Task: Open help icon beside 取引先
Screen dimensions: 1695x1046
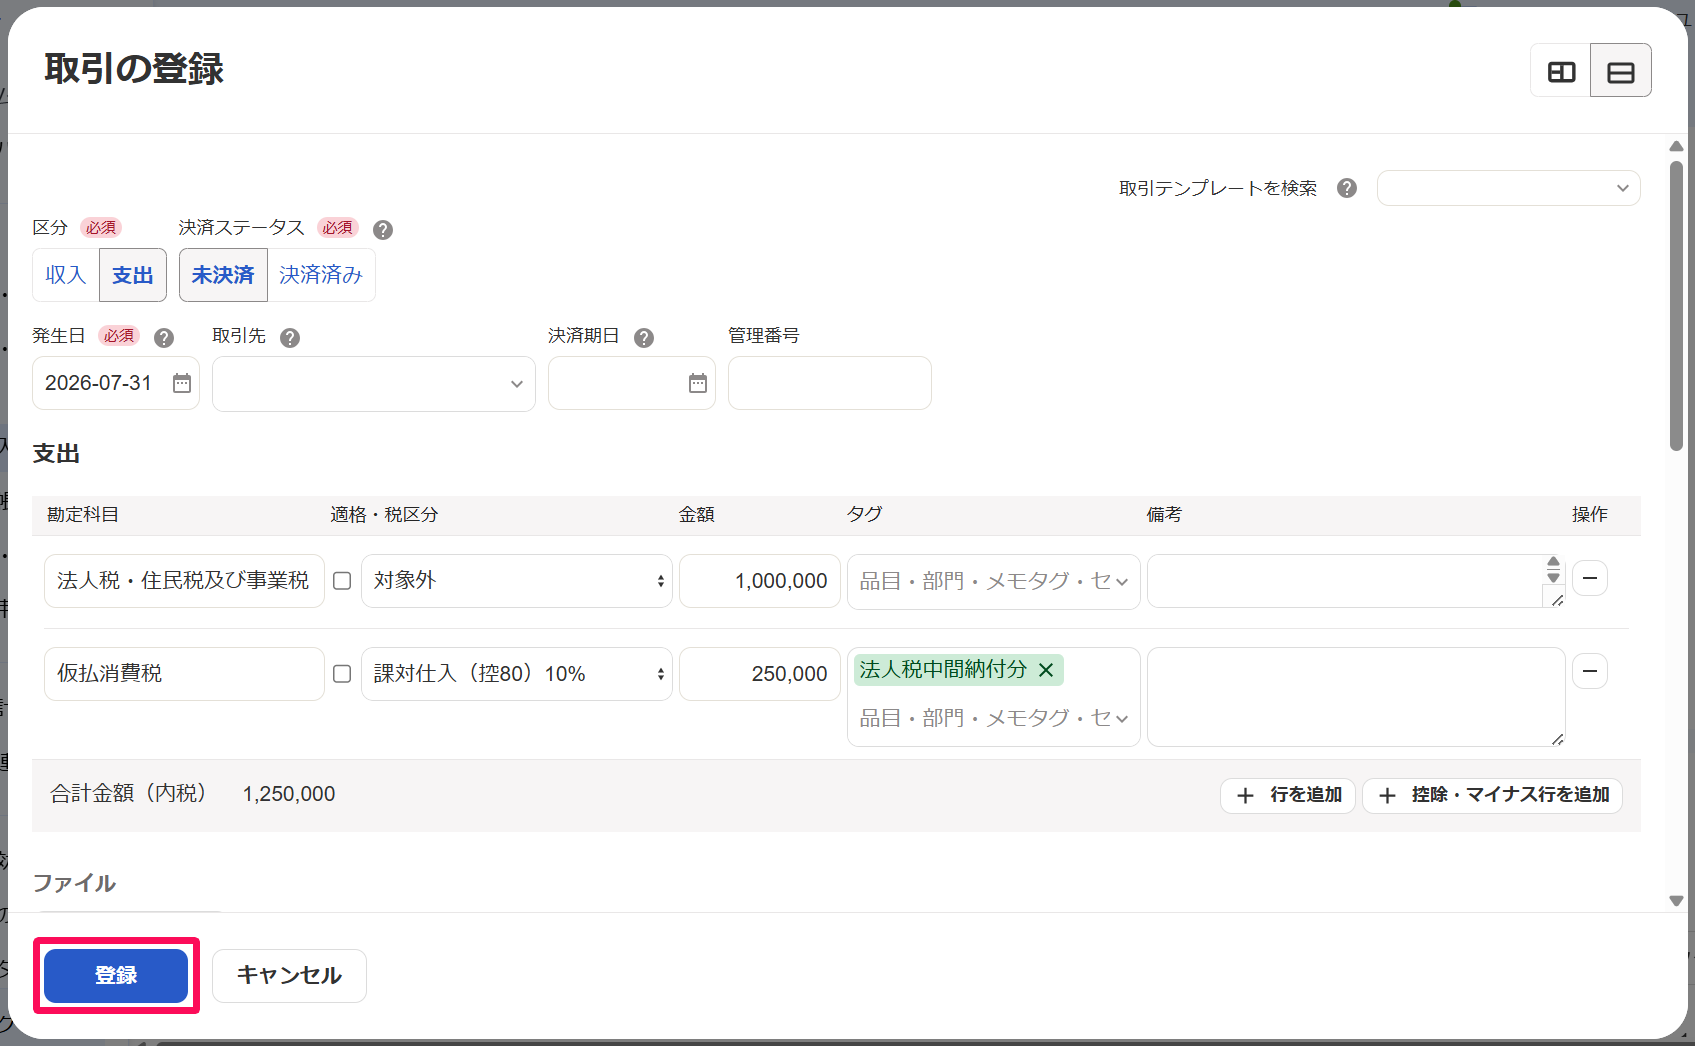Action: pos(290,338)
